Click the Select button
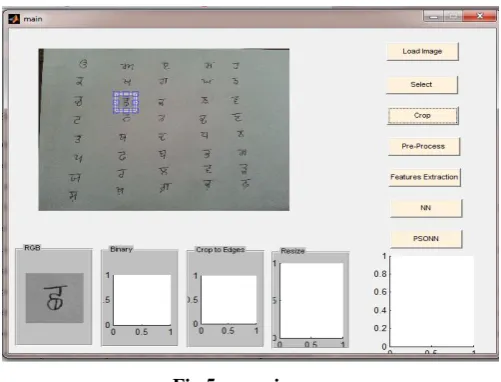 [422, 85]
